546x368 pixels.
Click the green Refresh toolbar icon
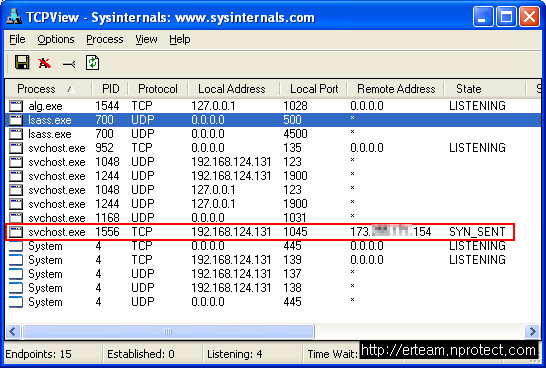[x=92, y=63]
